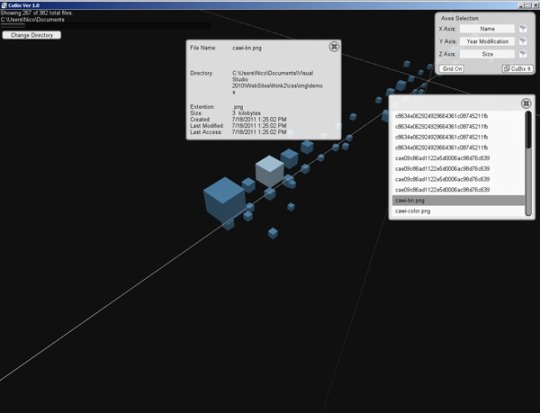Click the 'Last Modified' label in info panel

pyautogui.click(x=207, y=126)
